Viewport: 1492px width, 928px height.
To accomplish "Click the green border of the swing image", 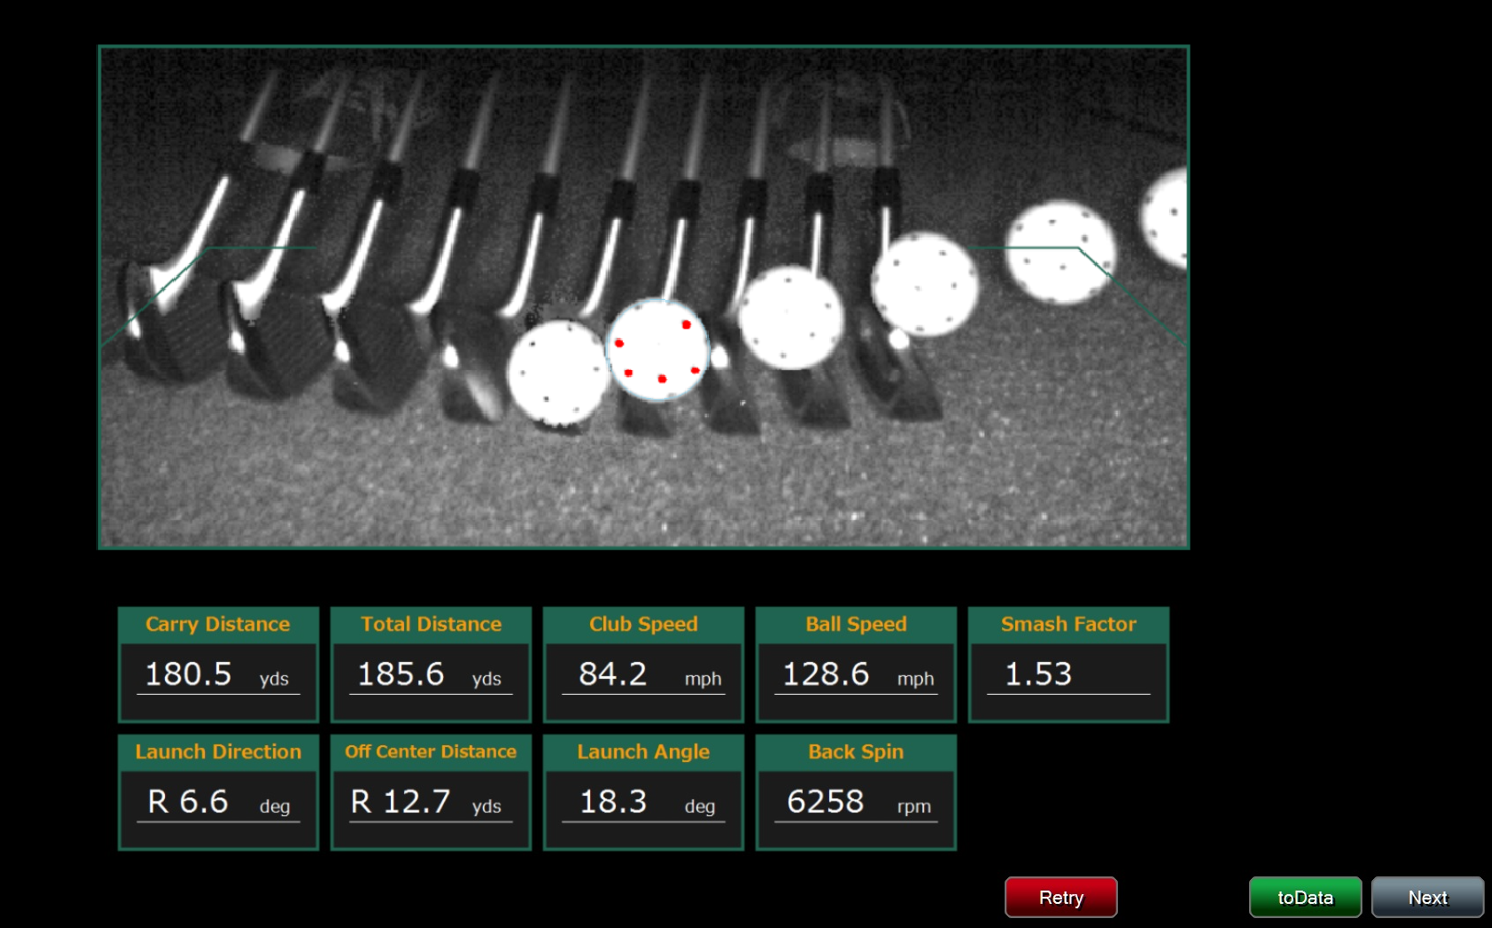I will pos(643,45).
